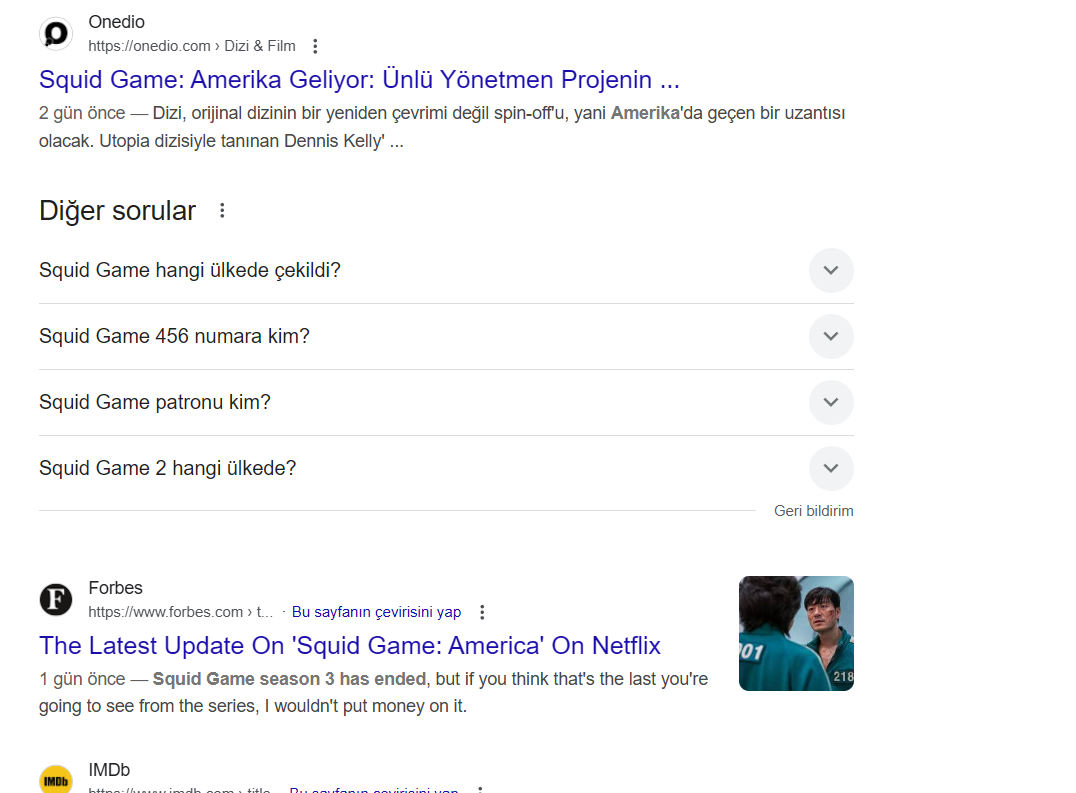The height and width of the screenshot is (793, 1076).
Task: Expand 'Squid Game hangi ülkede çekildi?' question
Action: click(831, 270)
